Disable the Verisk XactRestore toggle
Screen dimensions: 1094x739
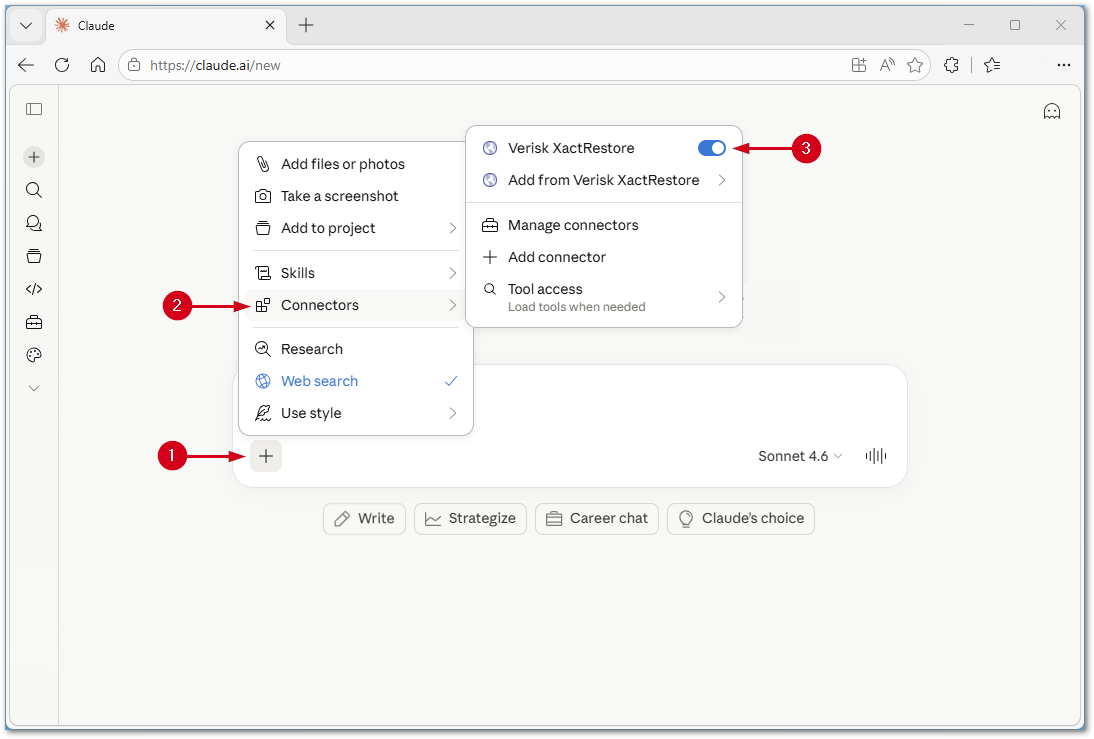click(x=712, y=148)
